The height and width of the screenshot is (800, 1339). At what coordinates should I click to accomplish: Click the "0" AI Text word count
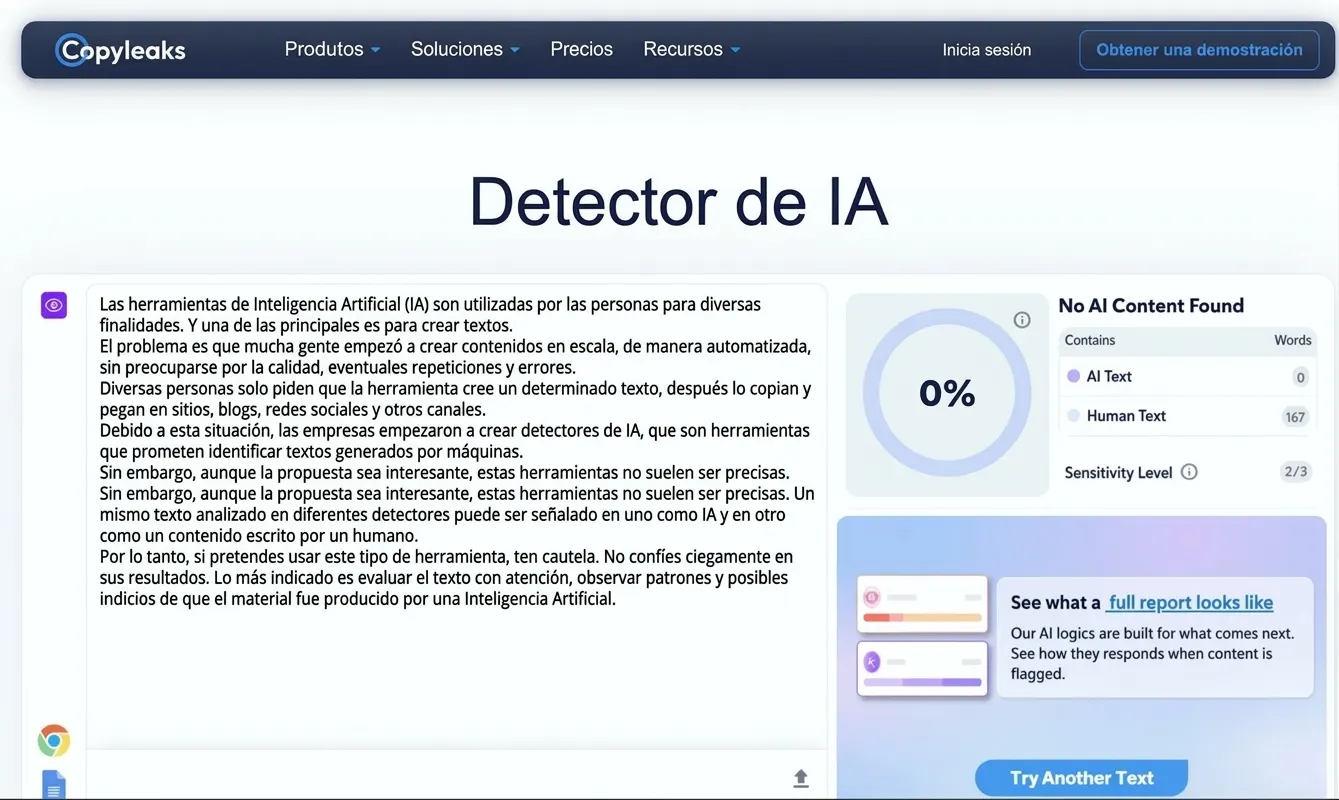(1300, 377)
